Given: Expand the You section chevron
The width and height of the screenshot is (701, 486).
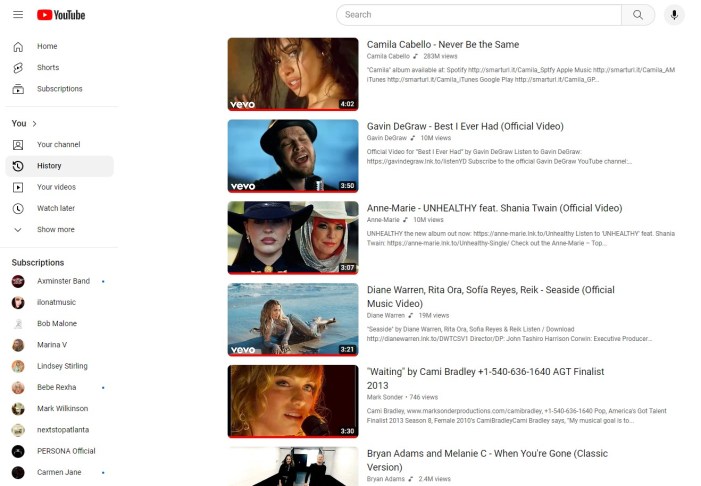Looking at the screenshot, I should (35, 123).
